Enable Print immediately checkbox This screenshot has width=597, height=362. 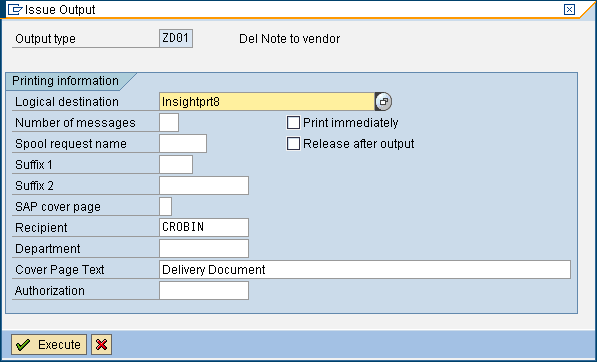293,123
